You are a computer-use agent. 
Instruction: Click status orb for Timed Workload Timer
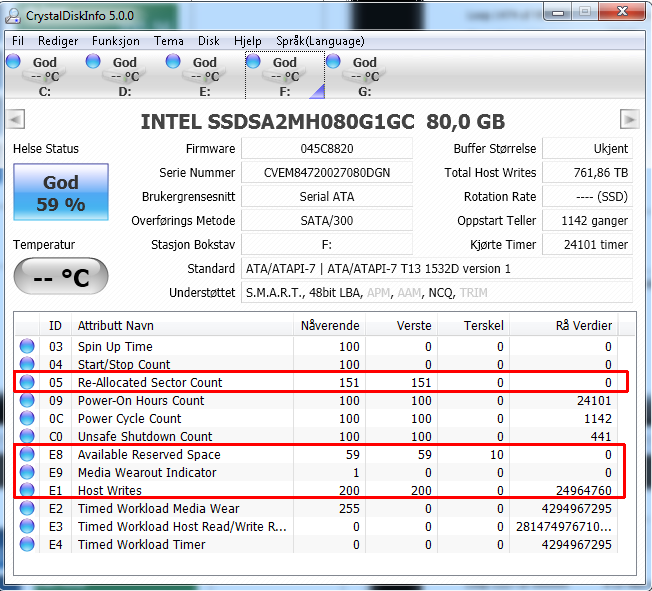(27, 544)
